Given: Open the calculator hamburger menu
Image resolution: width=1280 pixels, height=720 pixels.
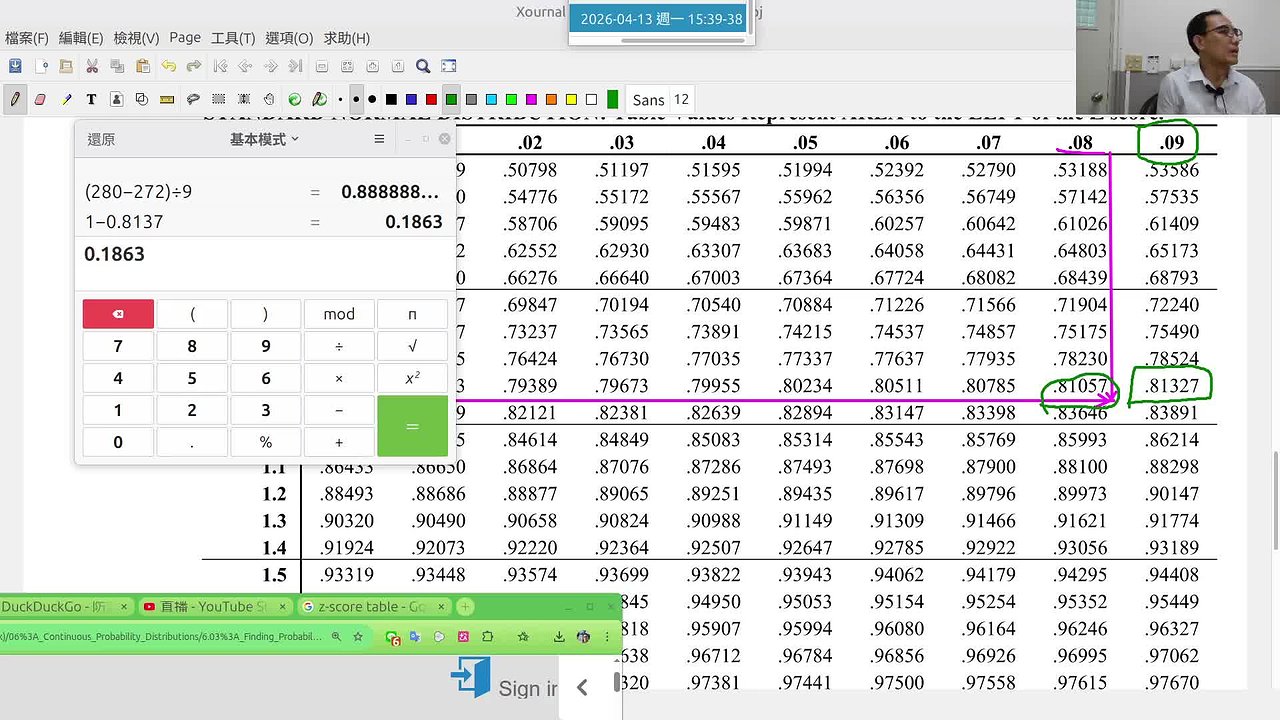Looking at the screenshot, I should 379,139.
